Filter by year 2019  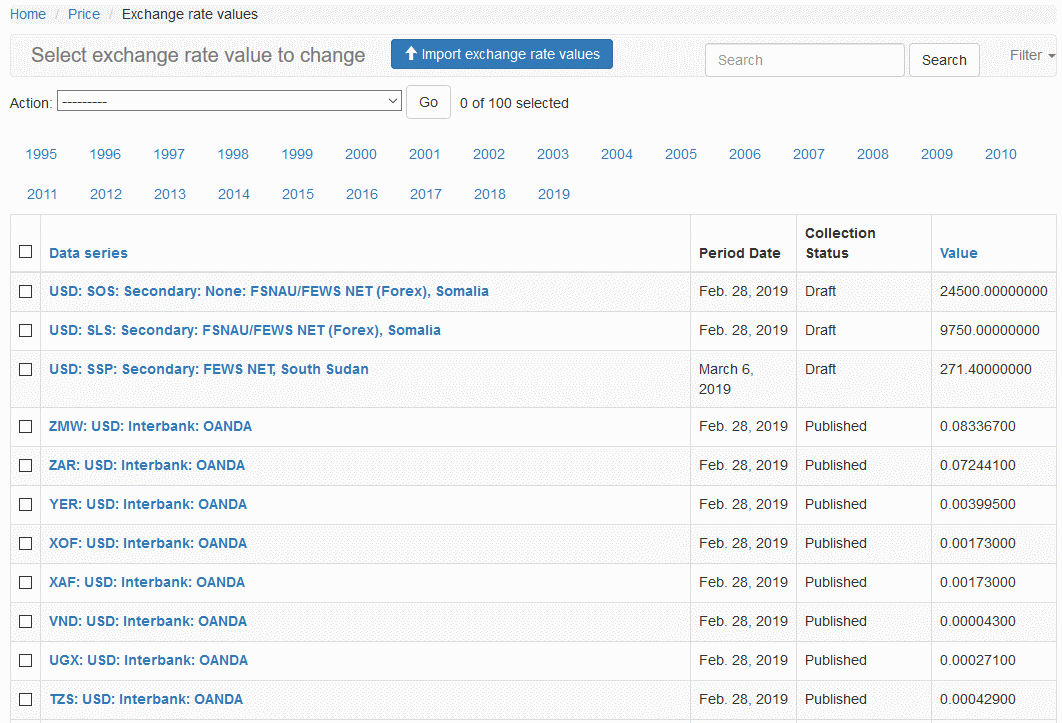tap(553, 194)
